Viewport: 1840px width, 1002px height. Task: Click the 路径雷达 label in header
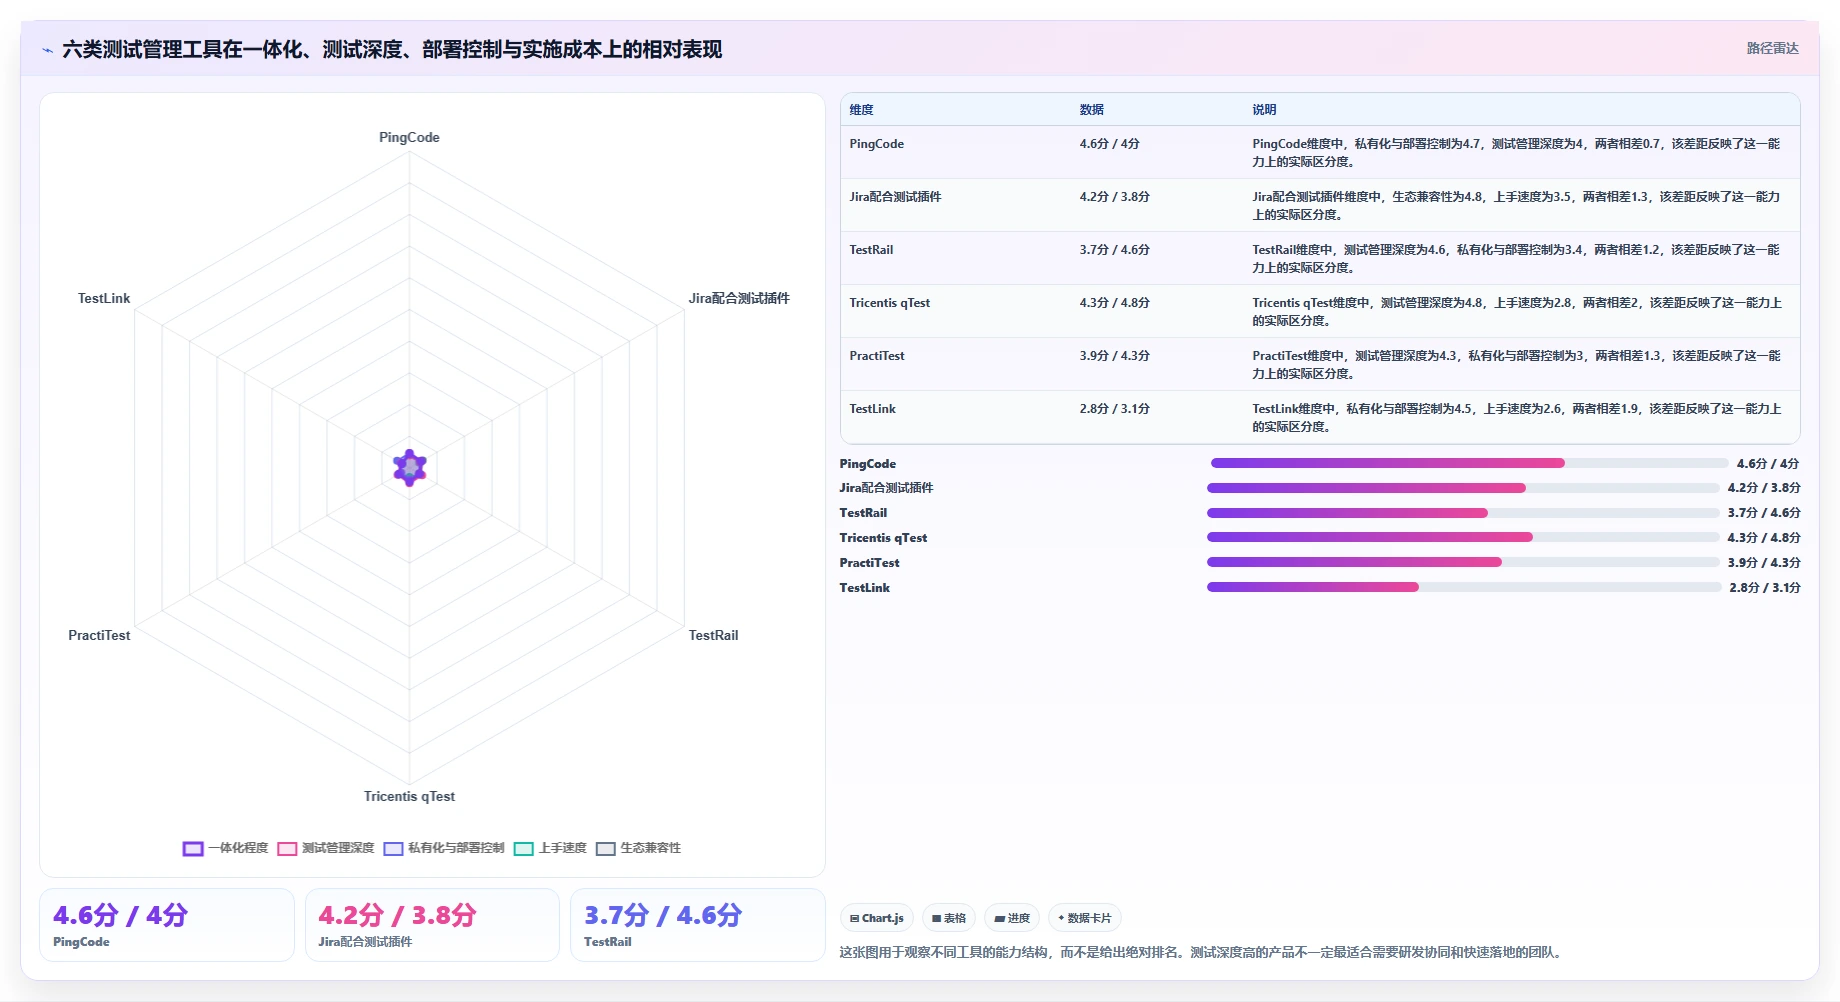click(x=1772, y=48)
